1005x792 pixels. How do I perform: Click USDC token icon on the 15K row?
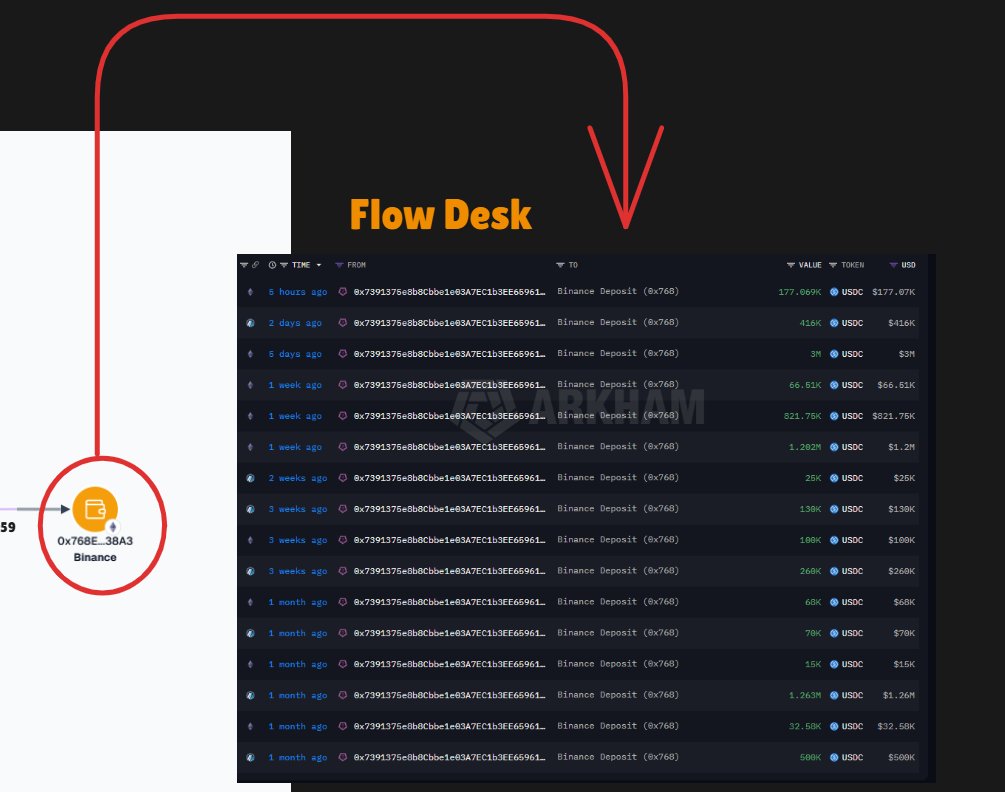pyautogui.click(x=834, y=664)
